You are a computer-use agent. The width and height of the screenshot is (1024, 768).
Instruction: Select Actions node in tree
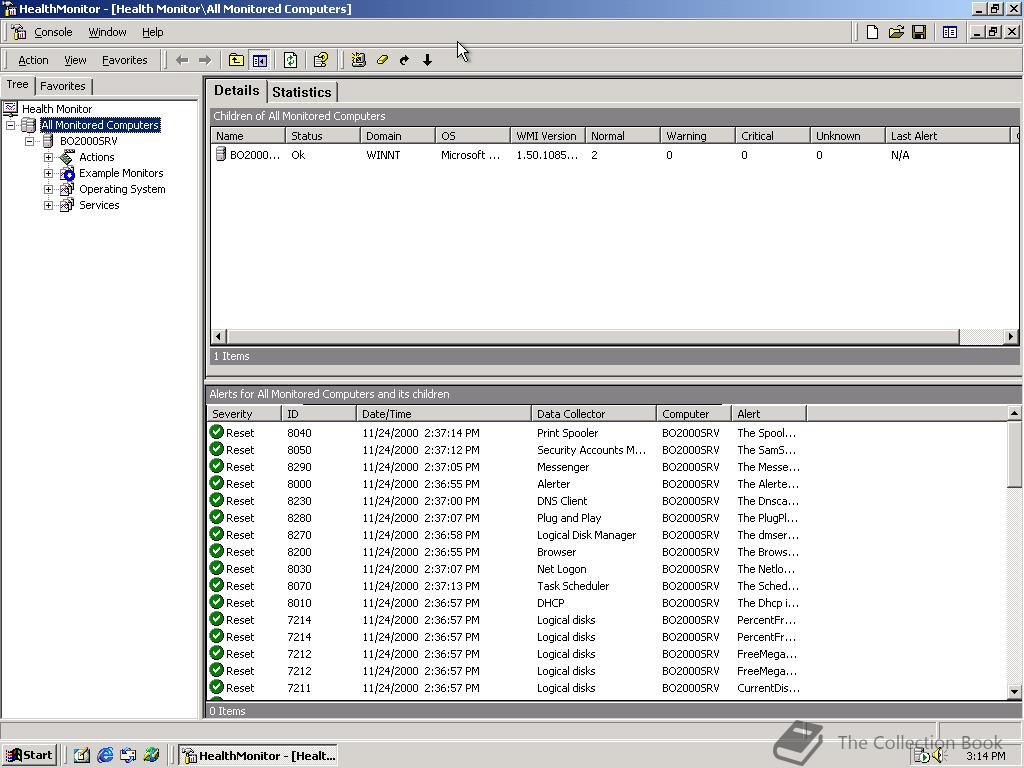click(97, 157)
